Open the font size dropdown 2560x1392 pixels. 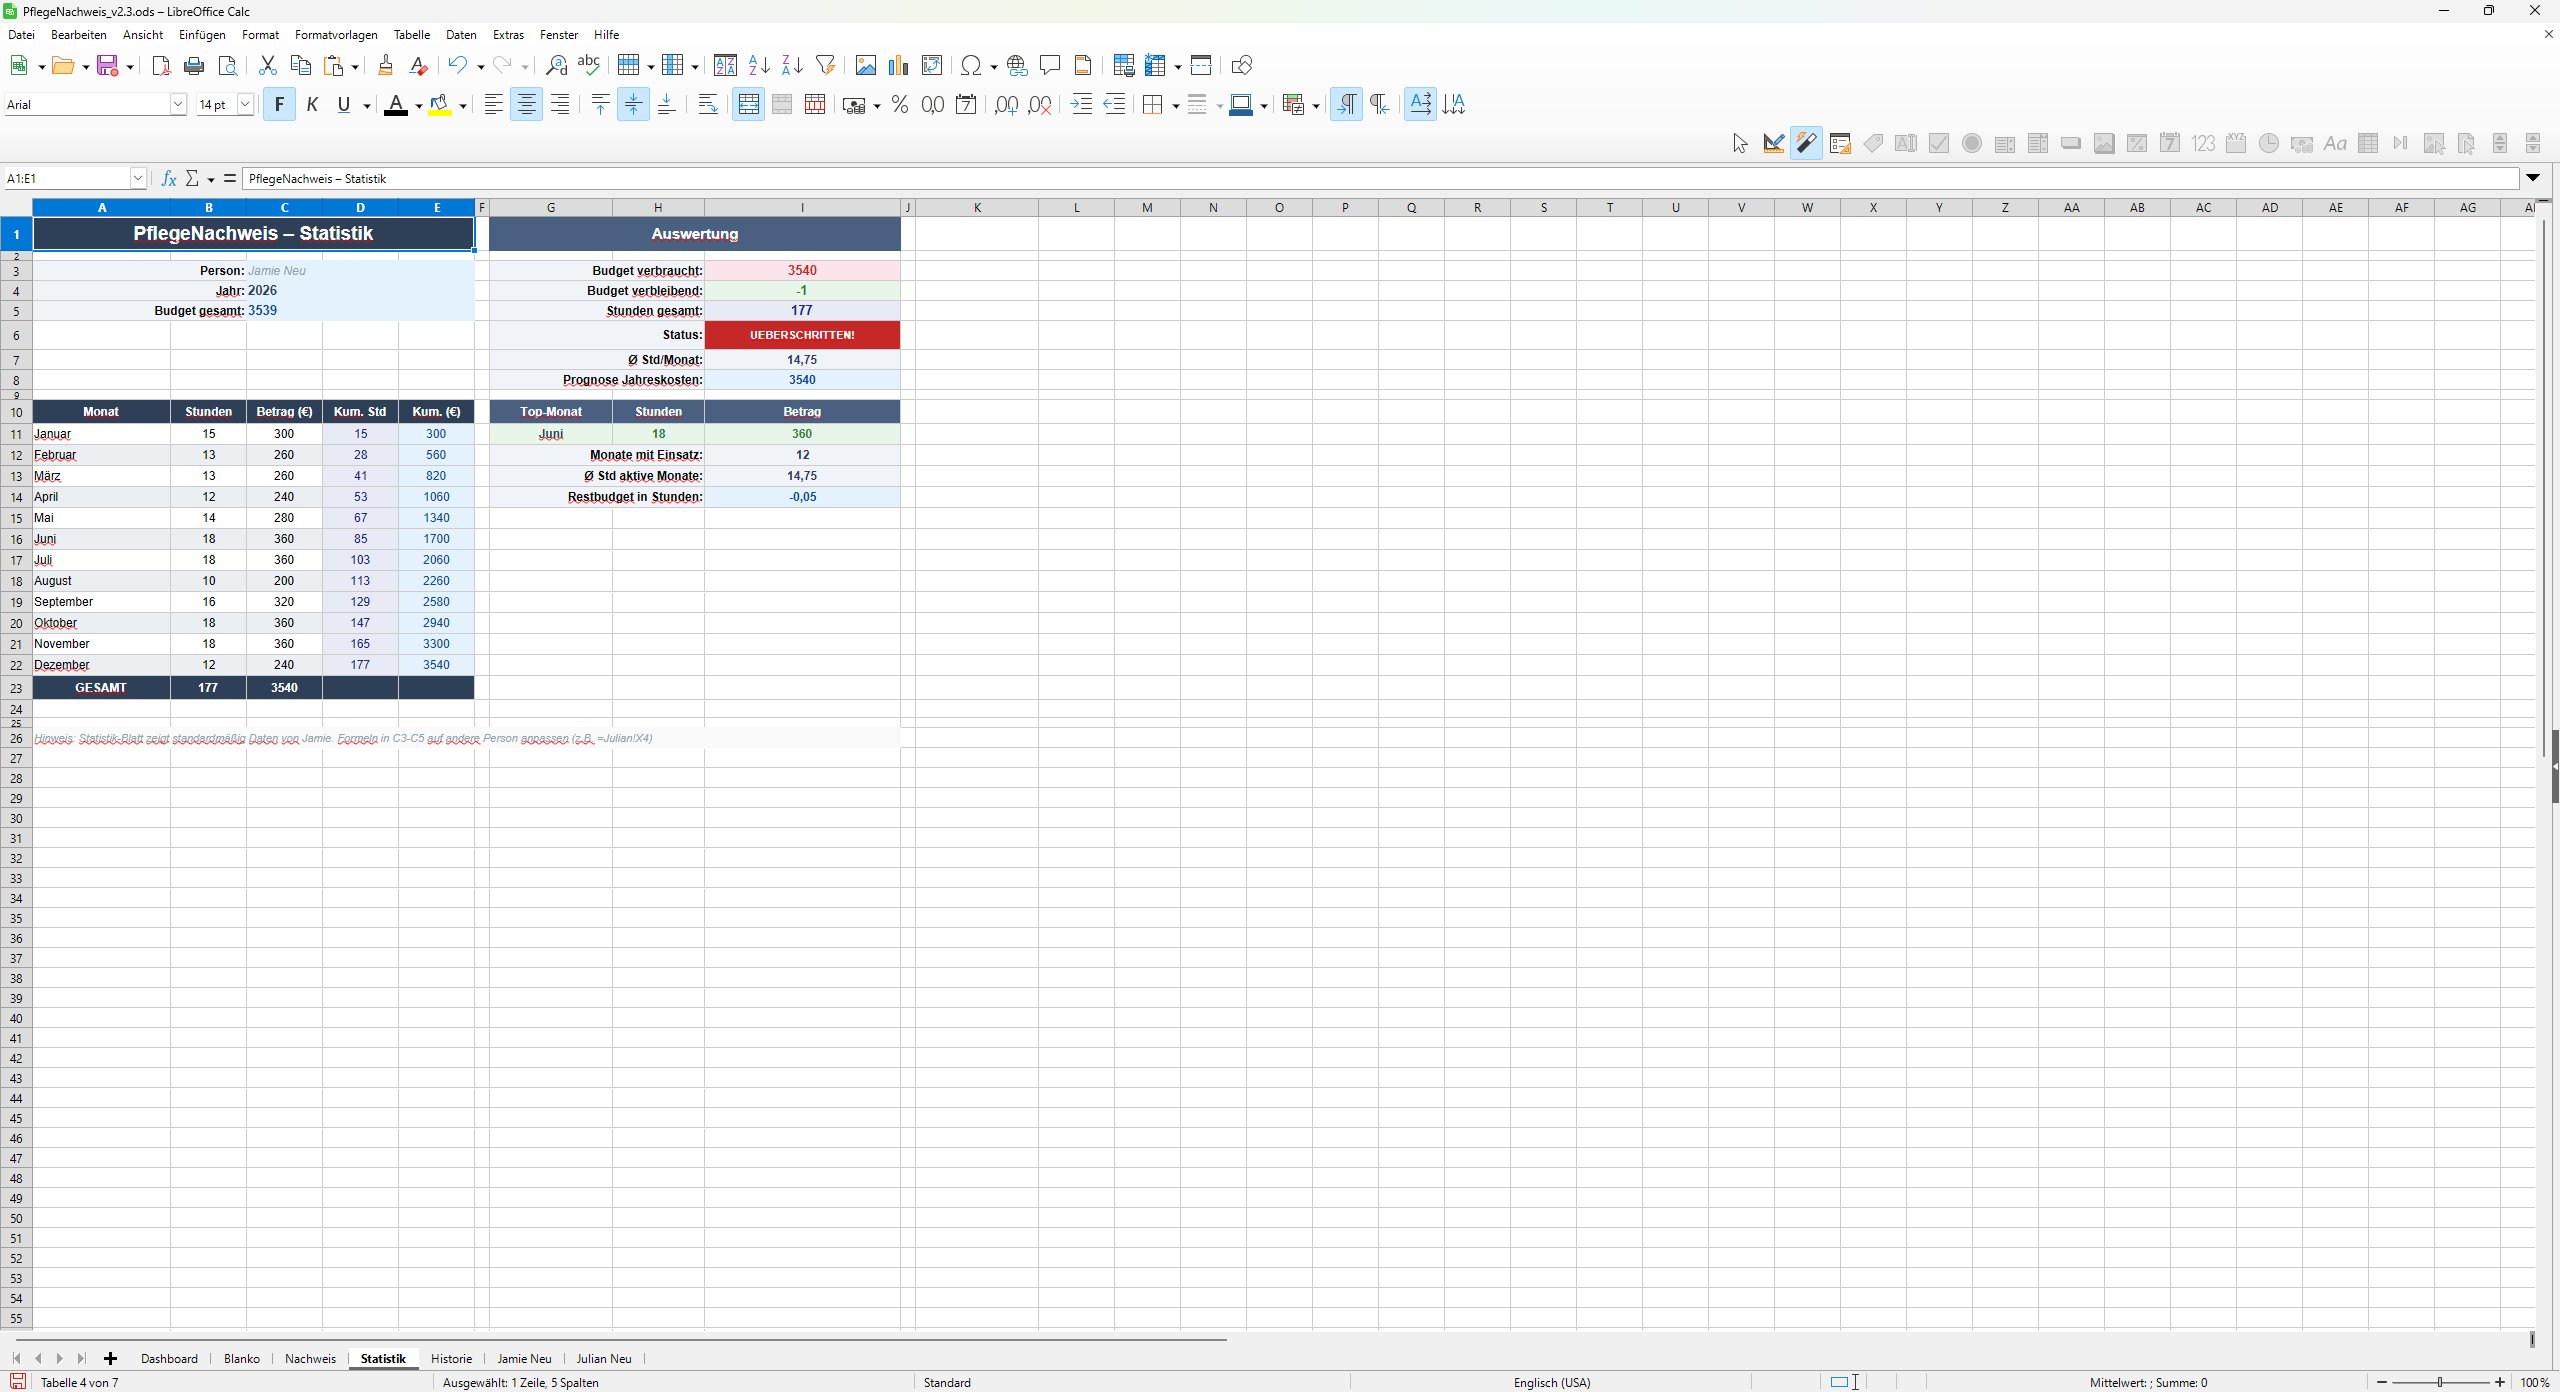[x=245, y=104]
